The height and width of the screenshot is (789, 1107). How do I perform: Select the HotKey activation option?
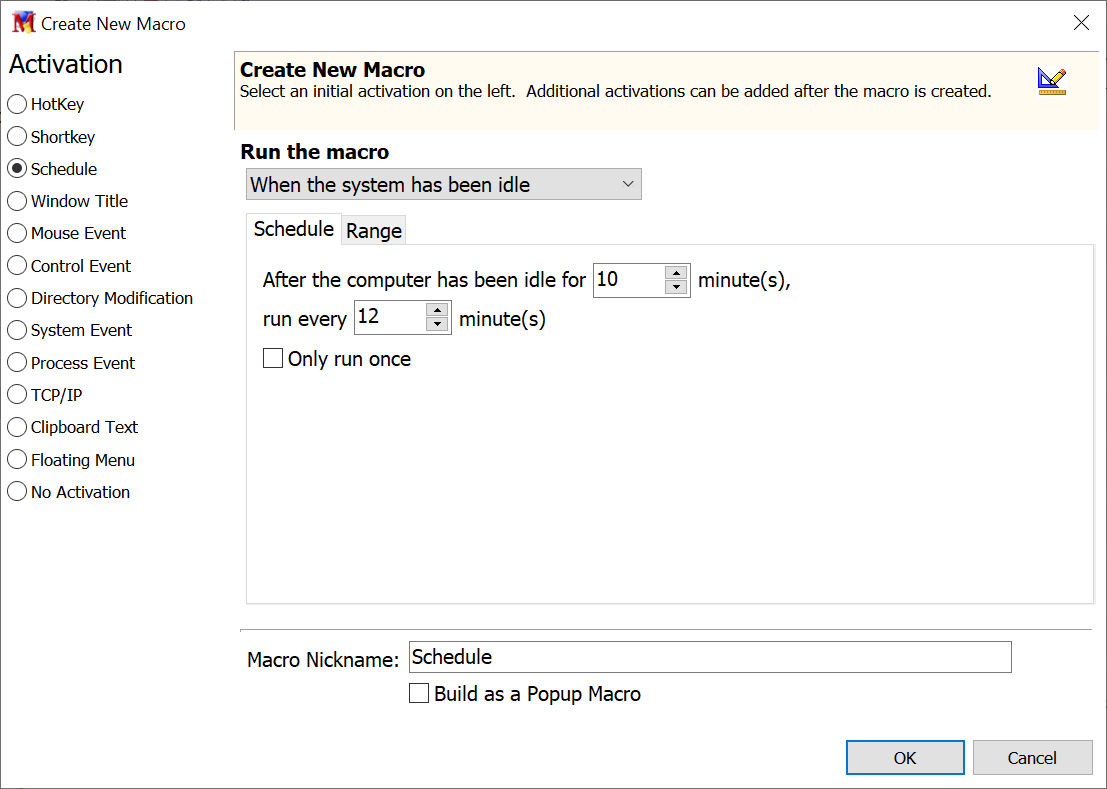tap(17, 104)
